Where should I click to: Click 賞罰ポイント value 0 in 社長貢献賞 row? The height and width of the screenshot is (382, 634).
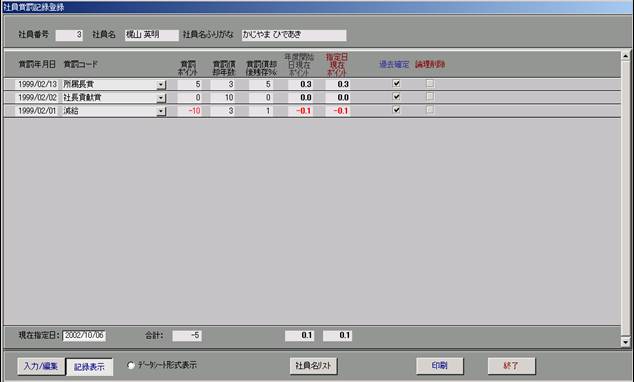click(x=190, y=98)
